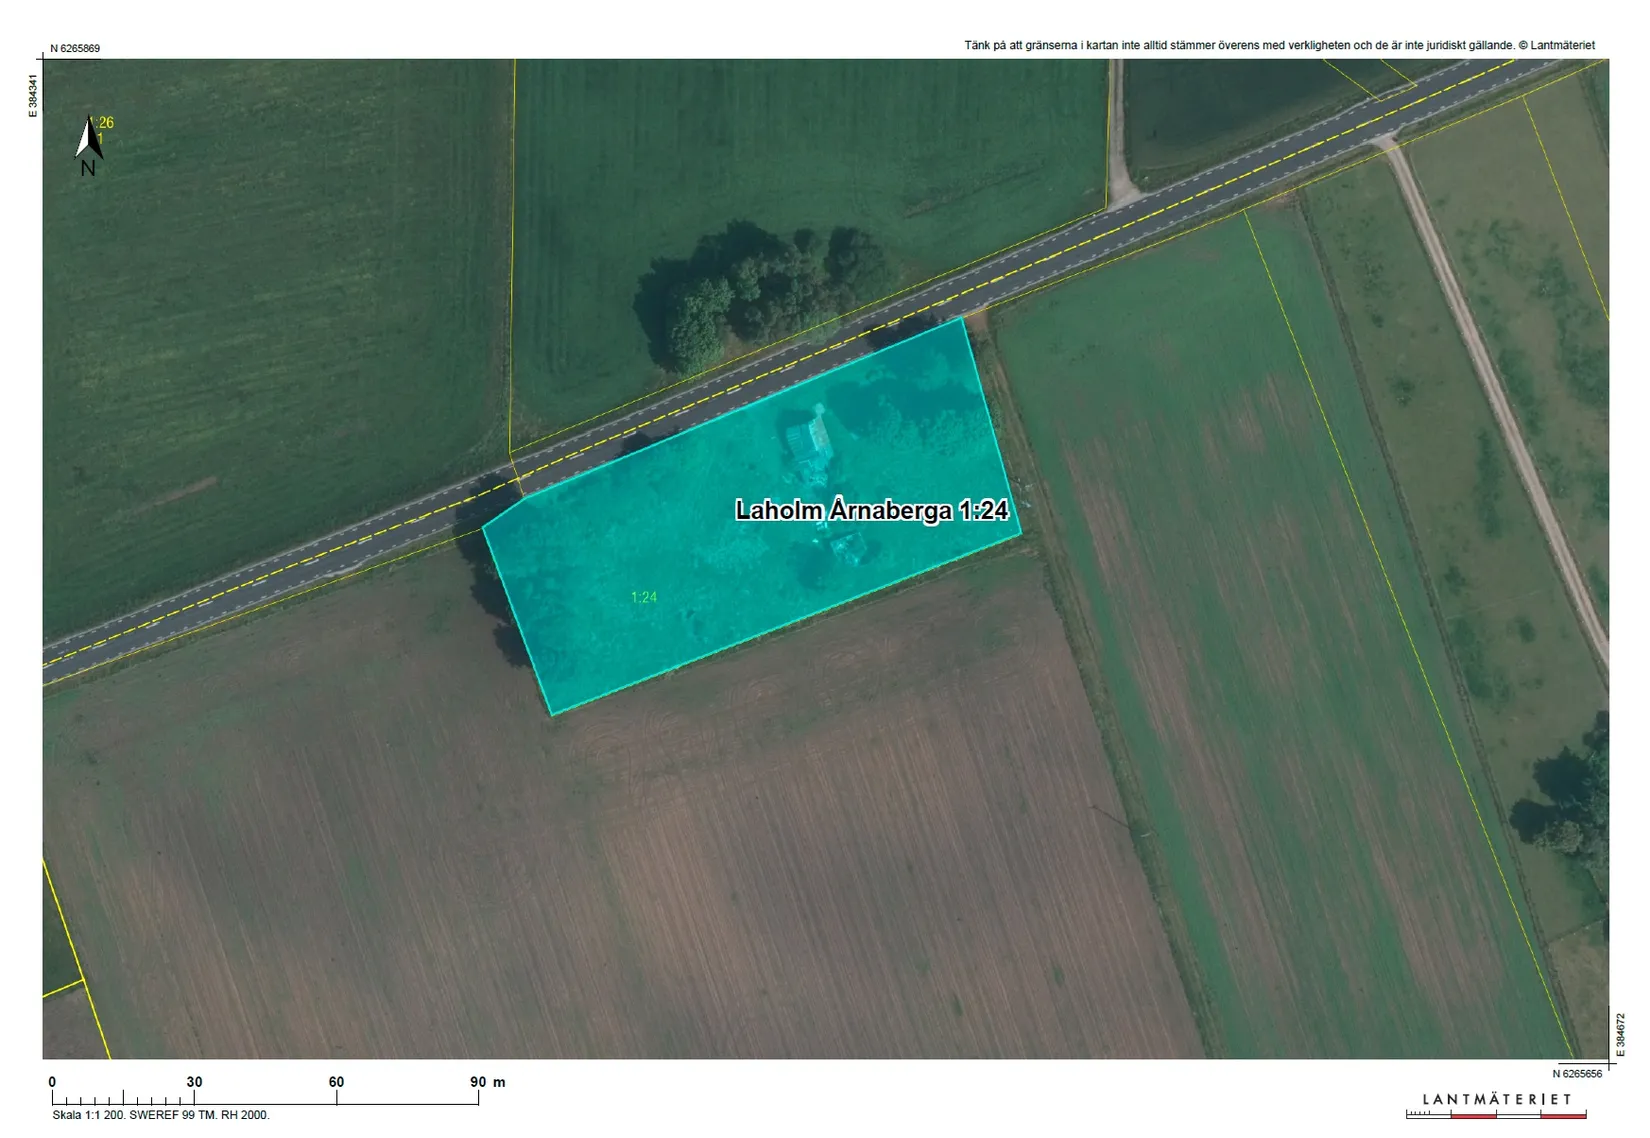Click the green '1:24' parcel number
This screenshot has width=1650, height=1138.
coord(644,597)
